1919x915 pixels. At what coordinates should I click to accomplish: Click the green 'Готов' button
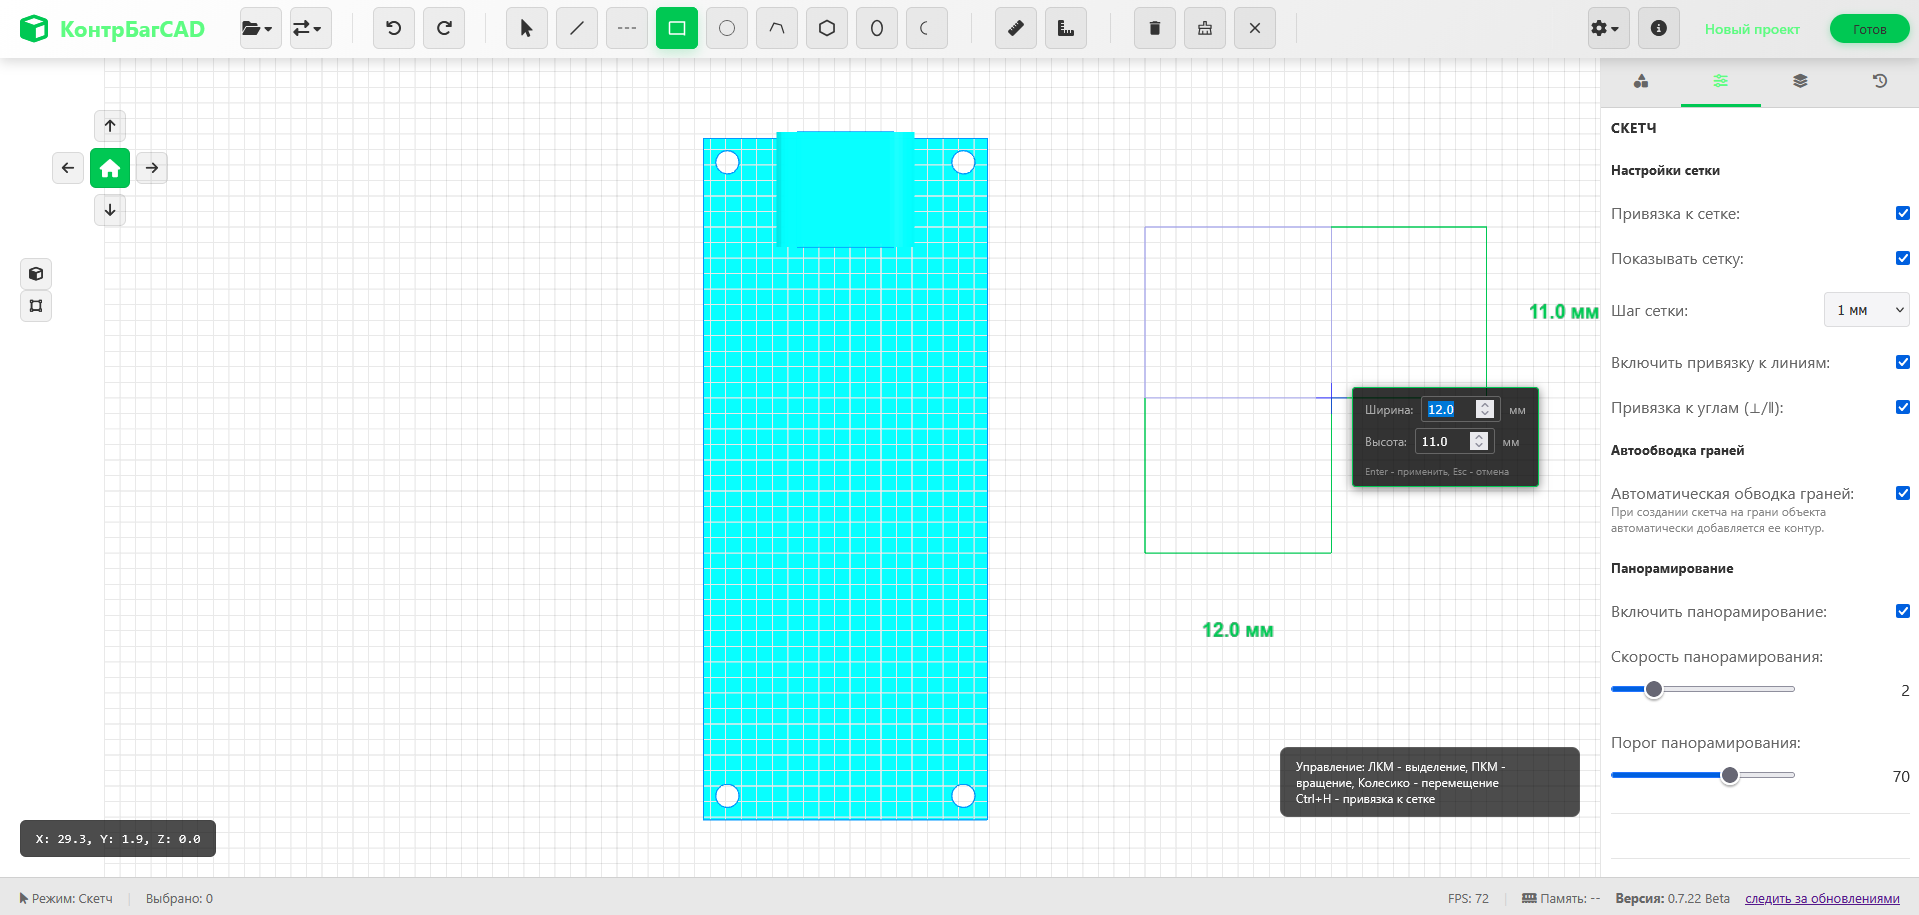coord(1869,29)
